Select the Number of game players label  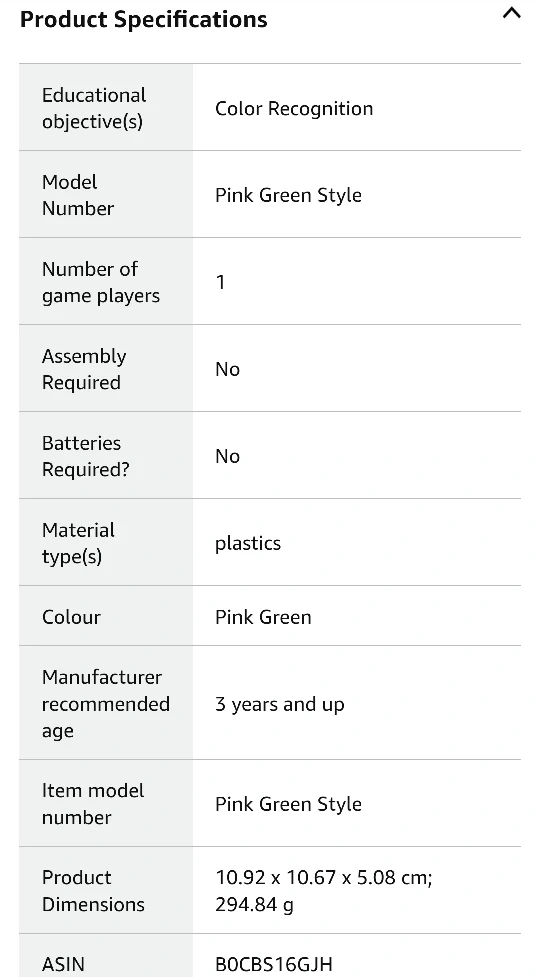pyautogui.click(x=101, y=282)
